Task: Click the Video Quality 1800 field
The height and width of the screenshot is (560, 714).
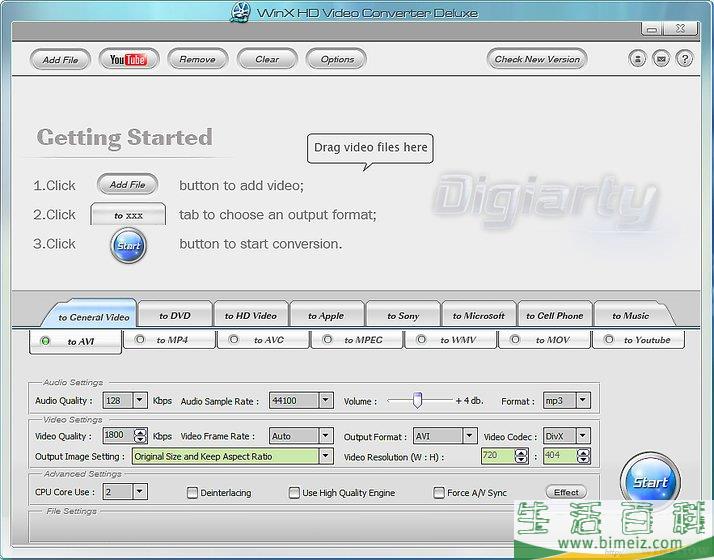Action: pyautogui.click(x=118, y=436)
